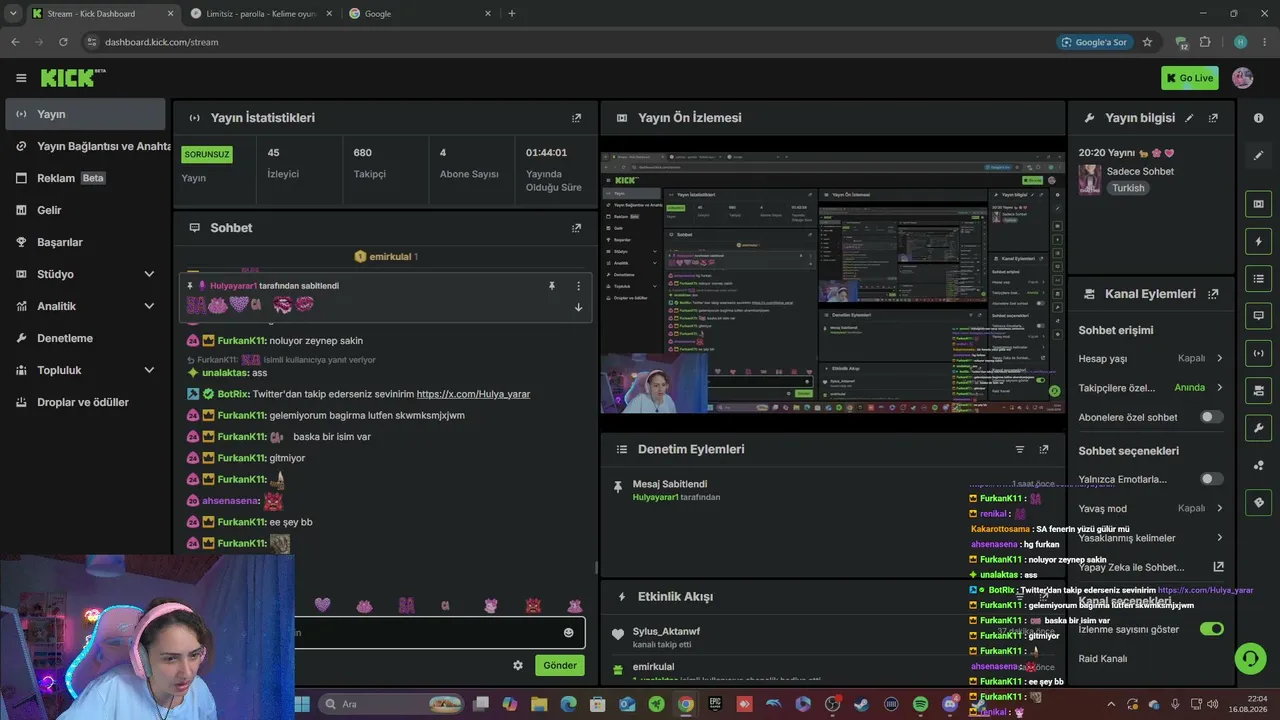Open the info icon in right rail

(x=1258, y=118)
